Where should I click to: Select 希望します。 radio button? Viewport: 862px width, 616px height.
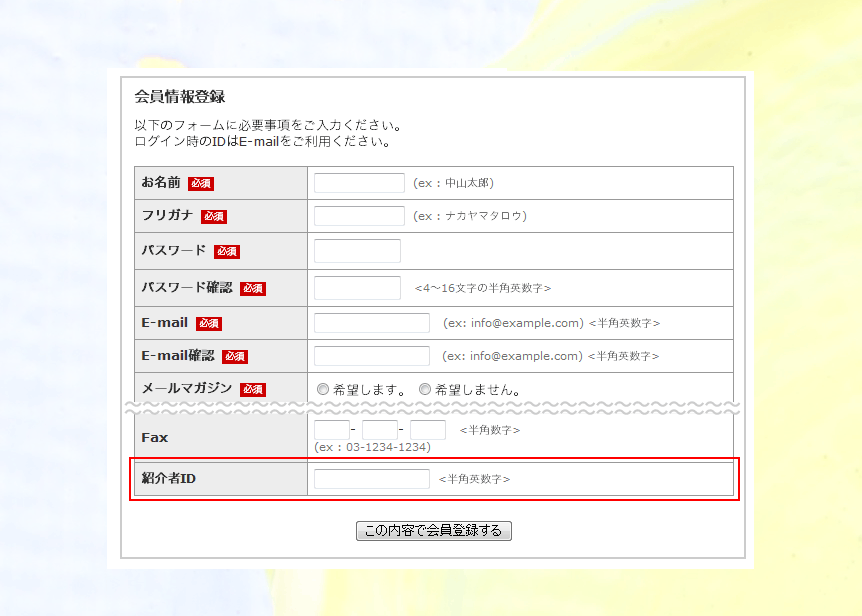[x=323, y=390]
